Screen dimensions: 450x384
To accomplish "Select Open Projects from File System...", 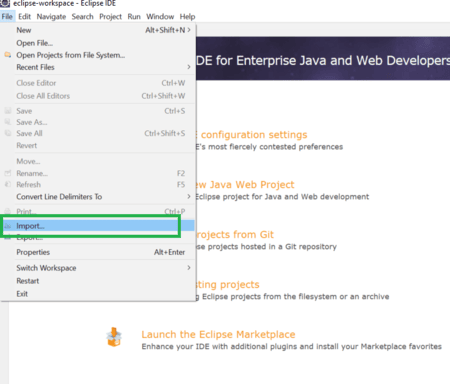I will pyautogui.click(x=98, y=55).
